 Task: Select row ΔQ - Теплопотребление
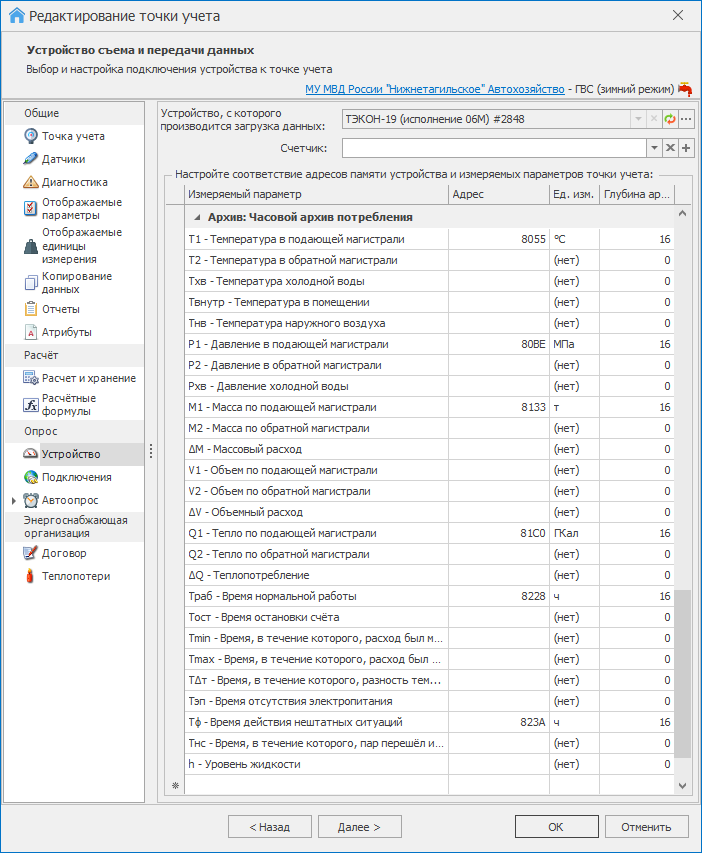(x=429, y=576)
